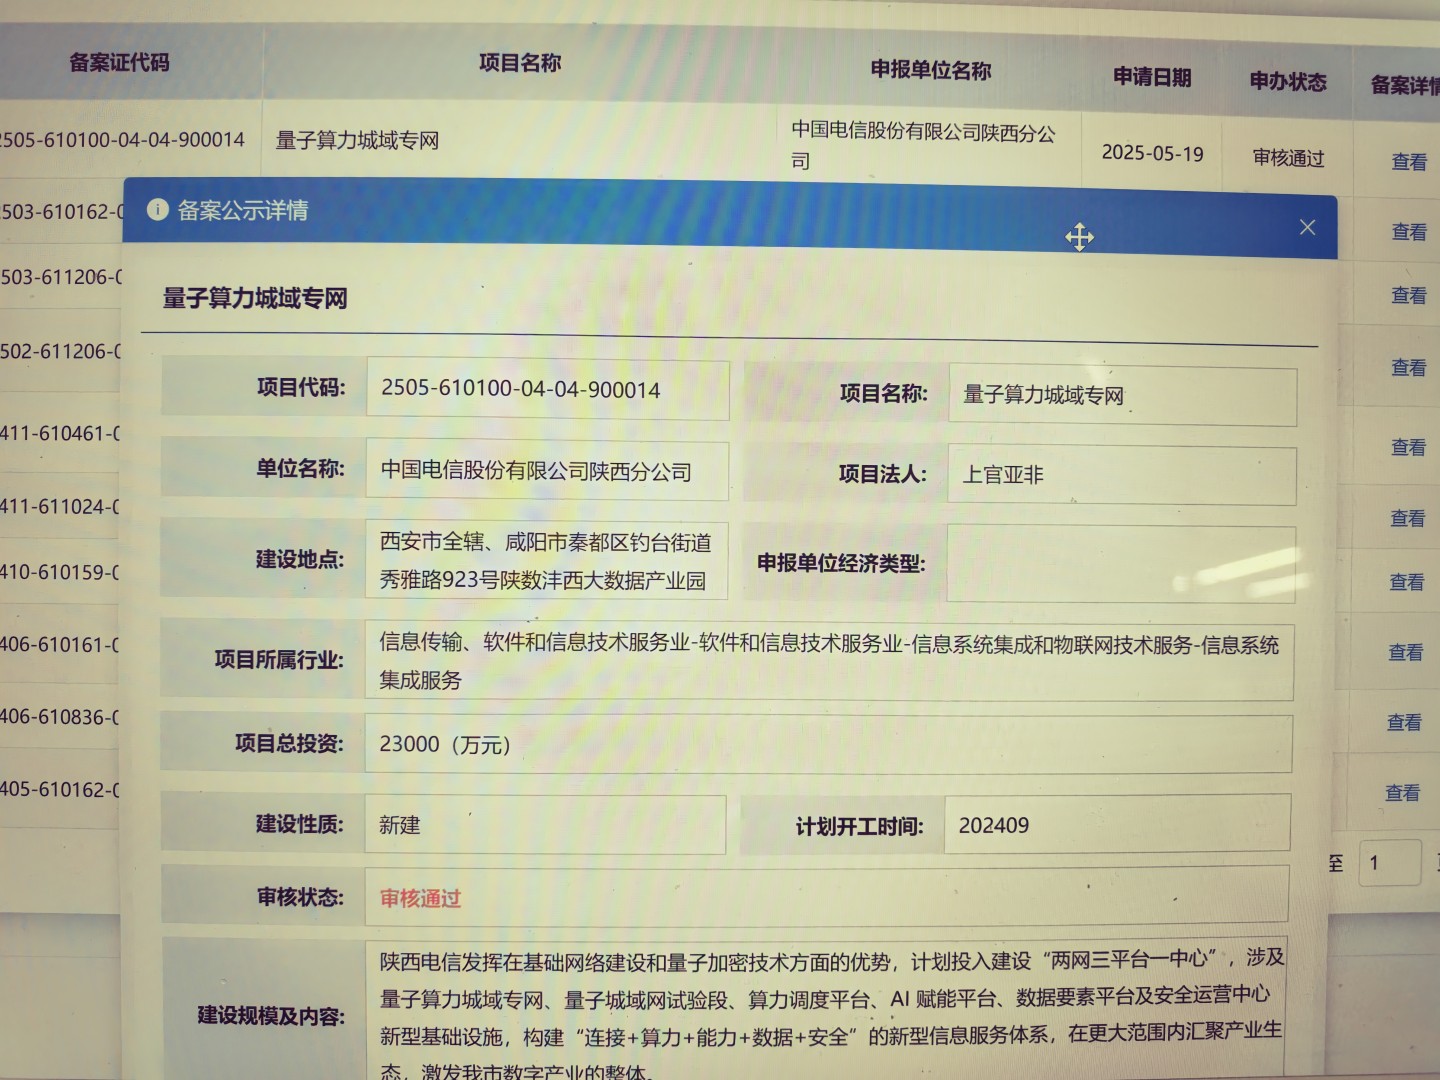
Task: Click the partial code 406-610836 in table
Action: [x=60, y=716]
